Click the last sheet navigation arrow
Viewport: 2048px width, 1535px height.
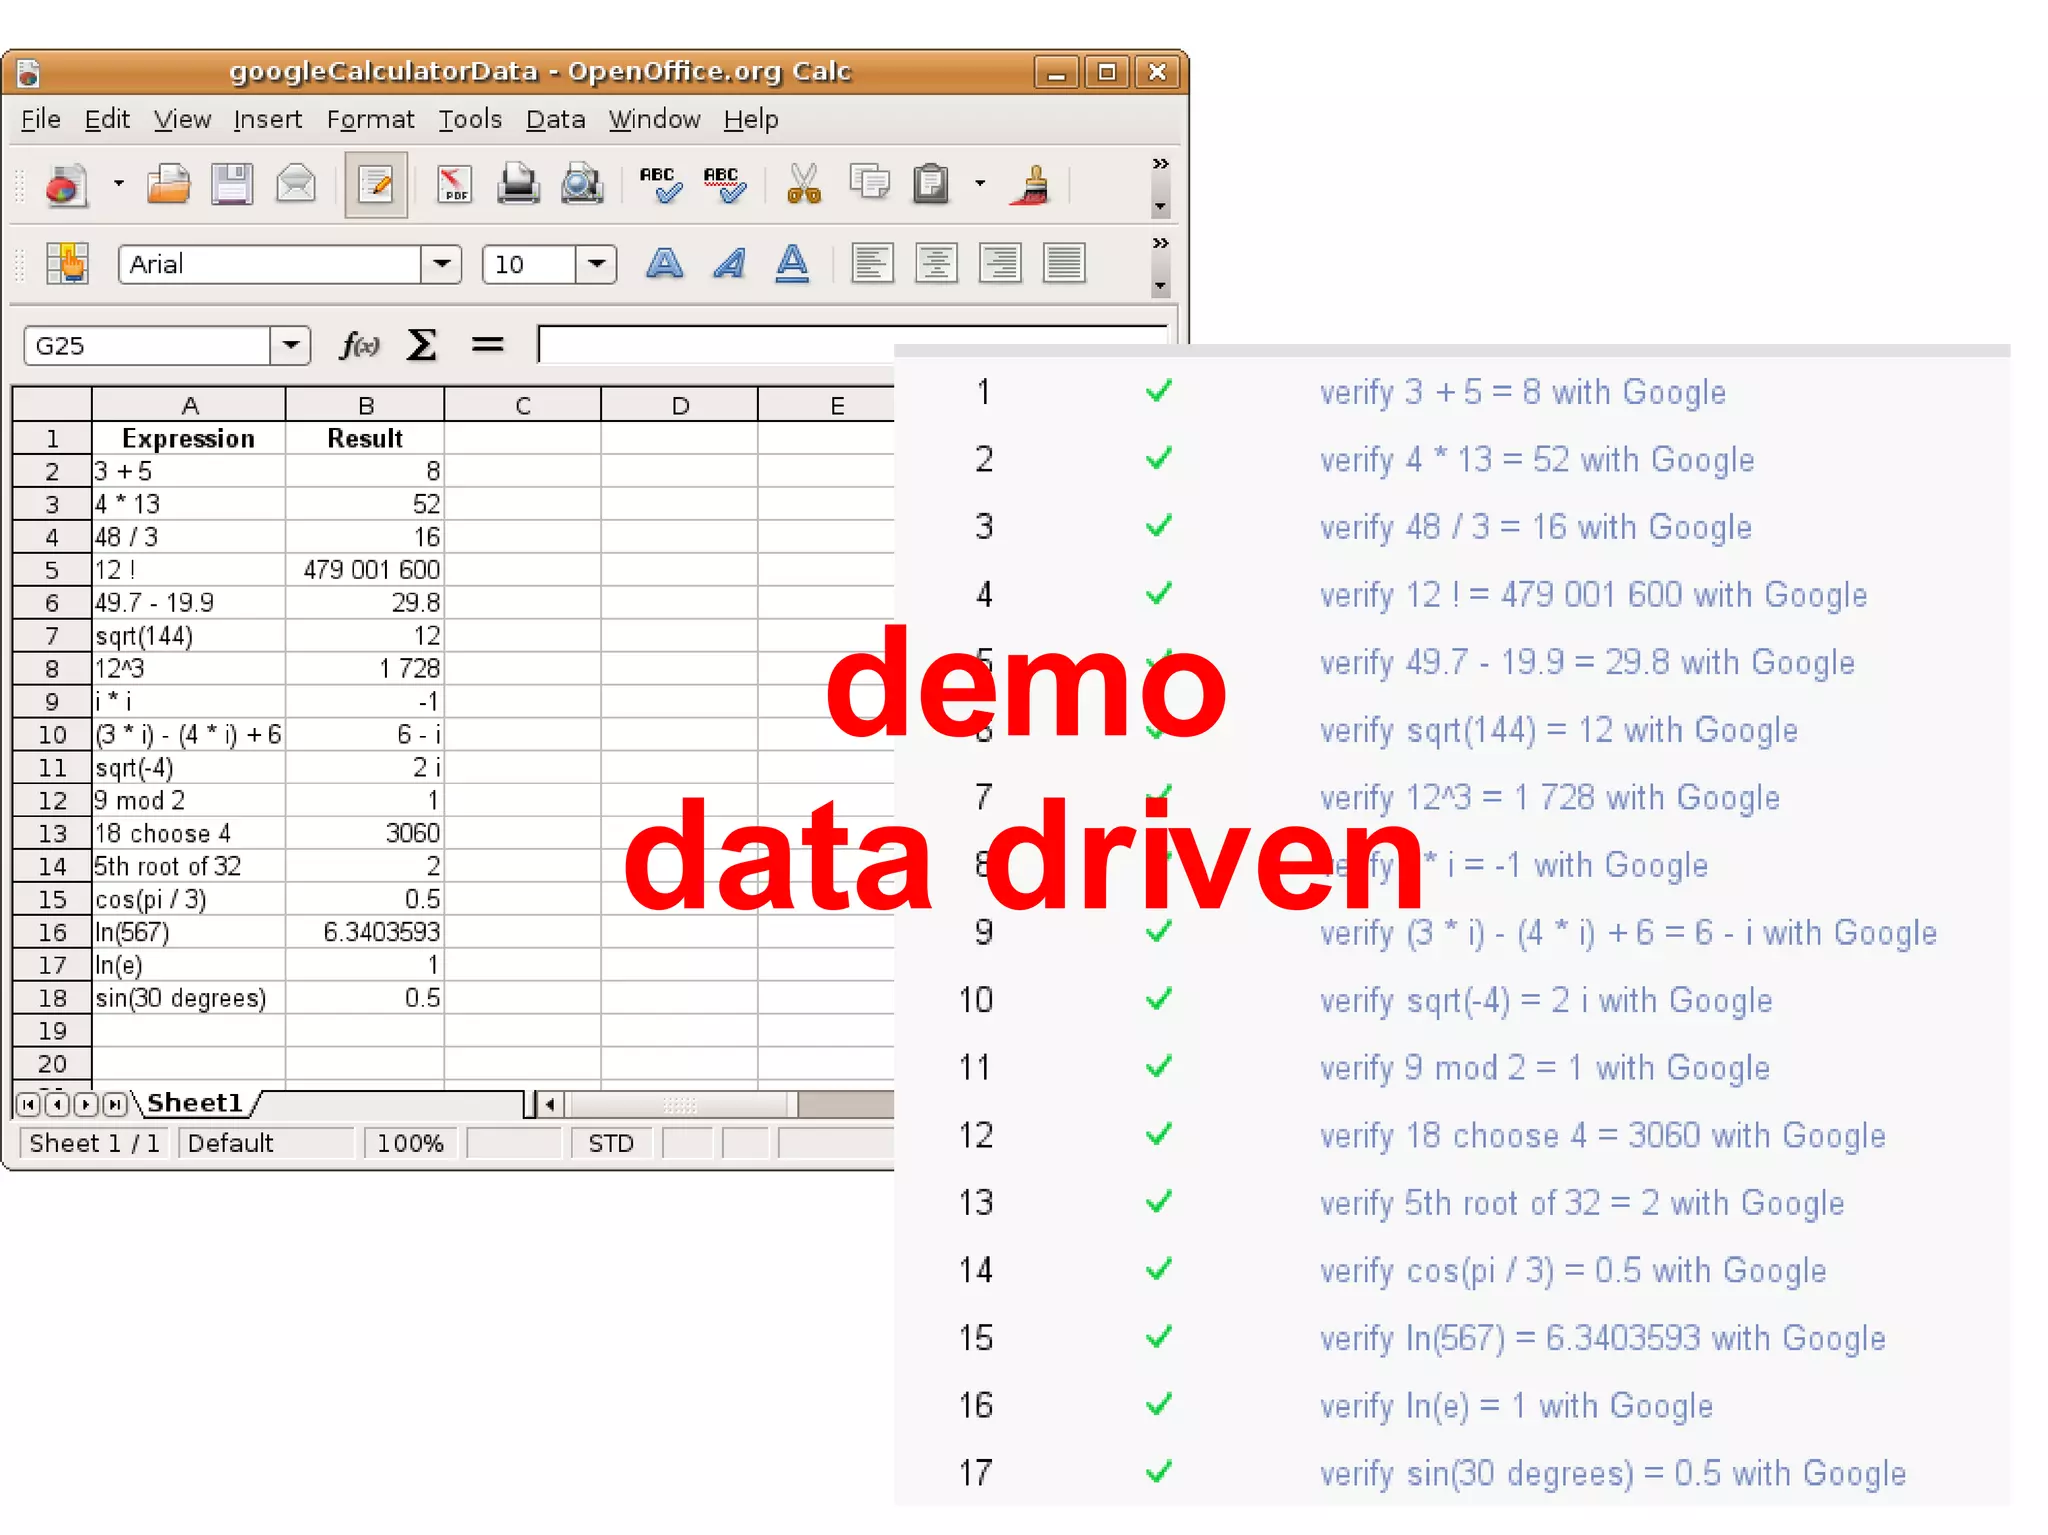[115, 1104]
